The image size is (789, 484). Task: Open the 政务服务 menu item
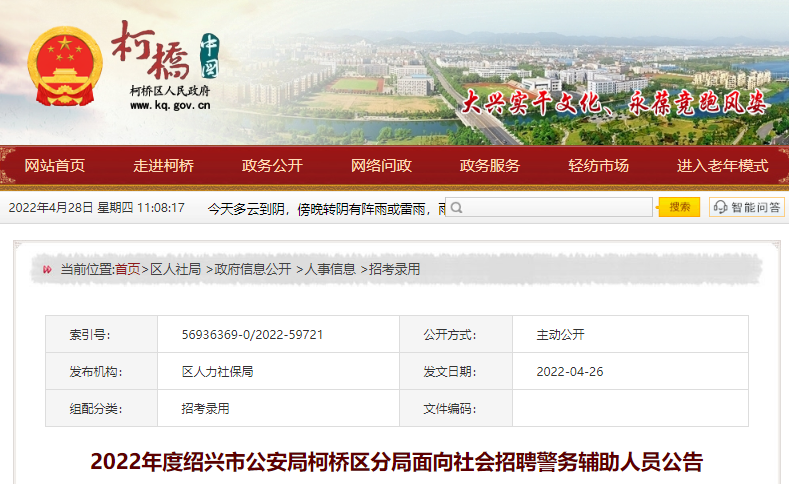[x=490, y=166]
